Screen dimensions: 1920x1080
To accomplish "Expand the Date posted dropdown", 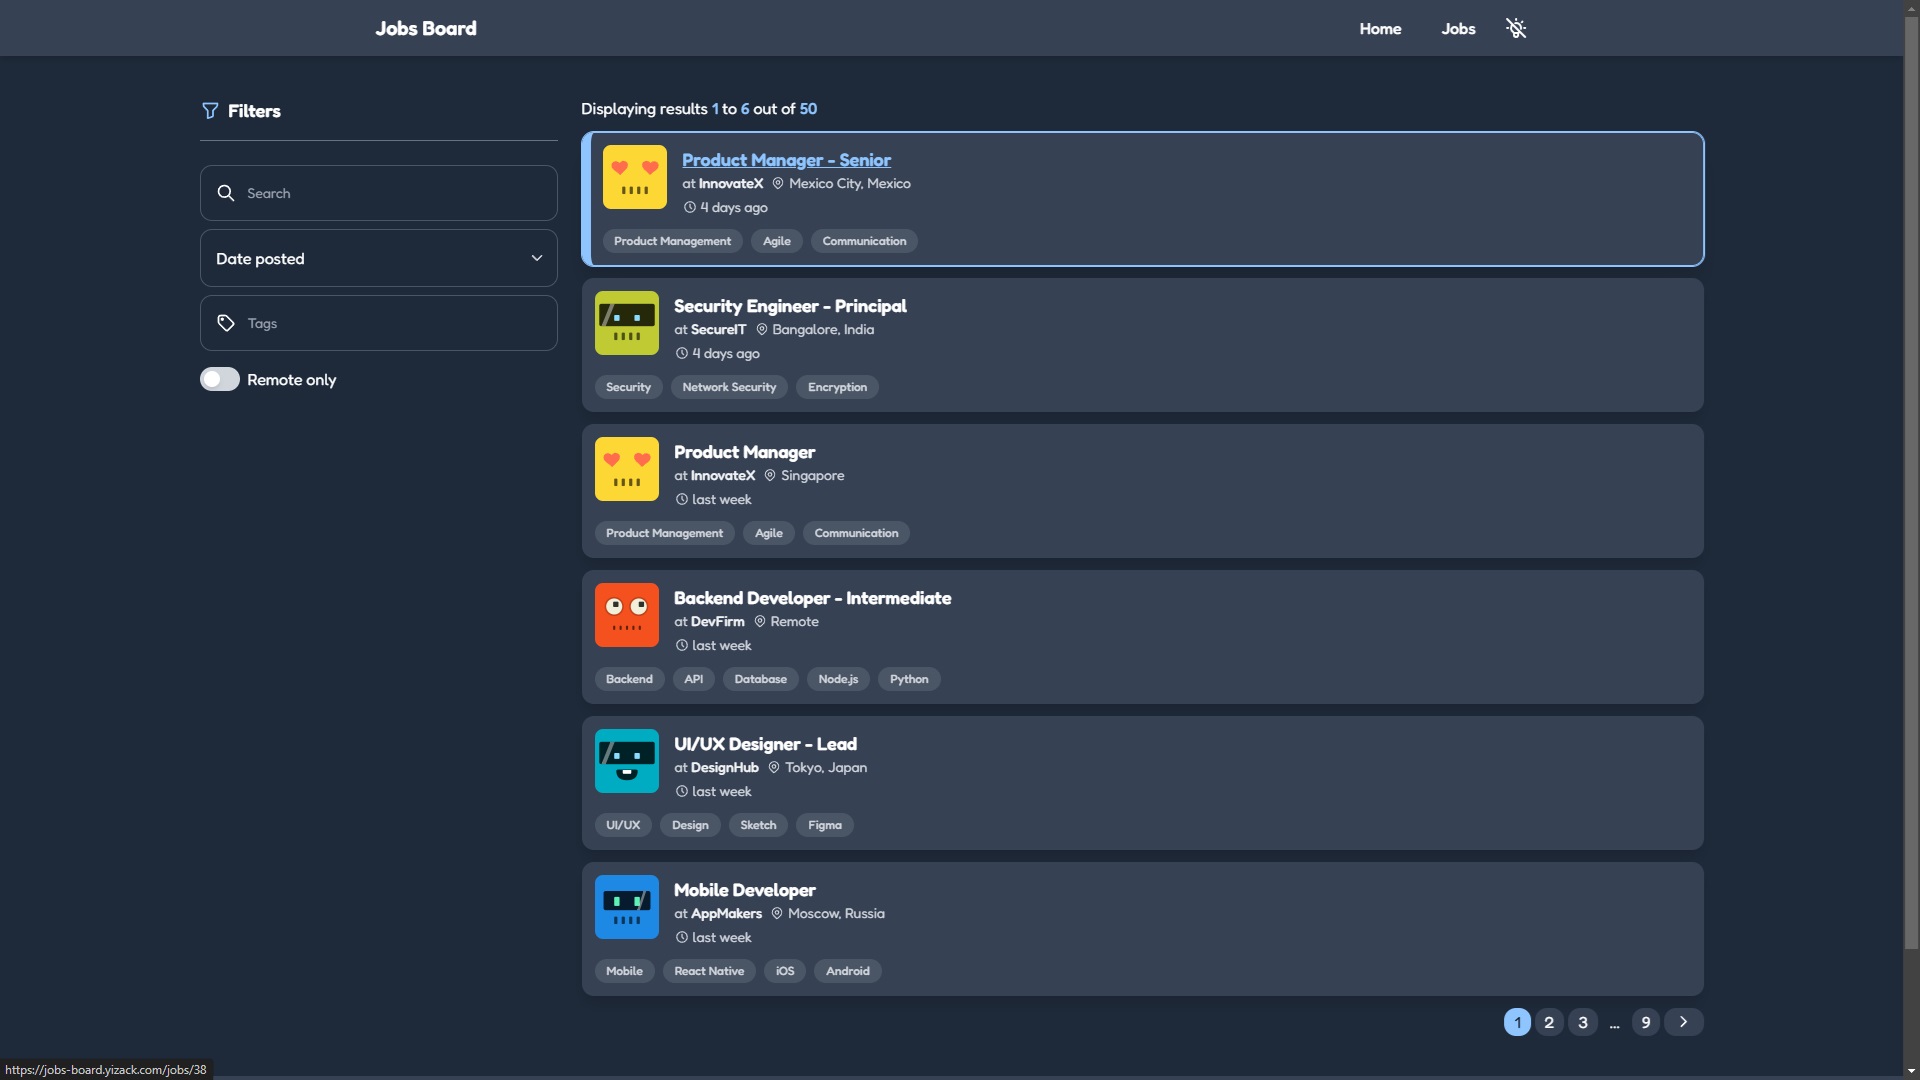I will (x=379, y=258).
